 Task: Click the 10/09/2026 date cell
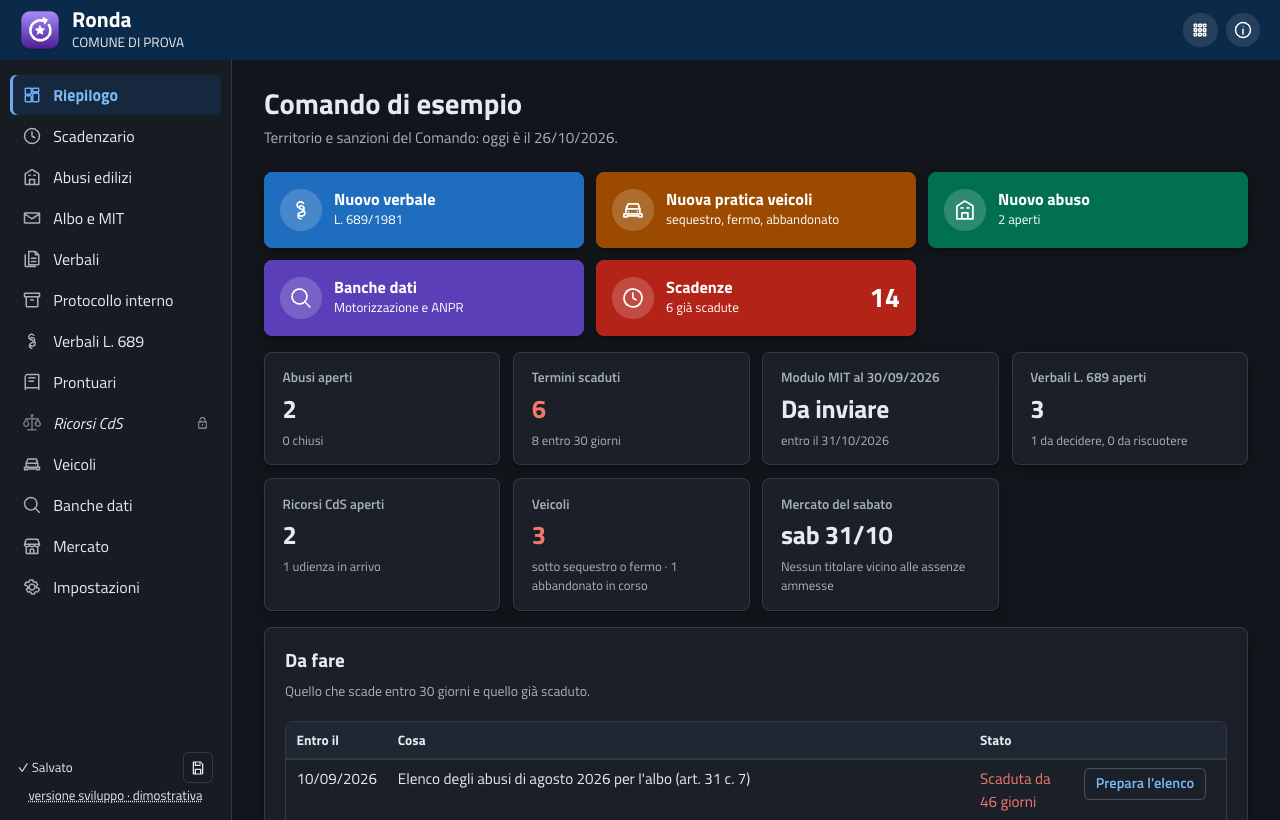click(x=337, y=779)
